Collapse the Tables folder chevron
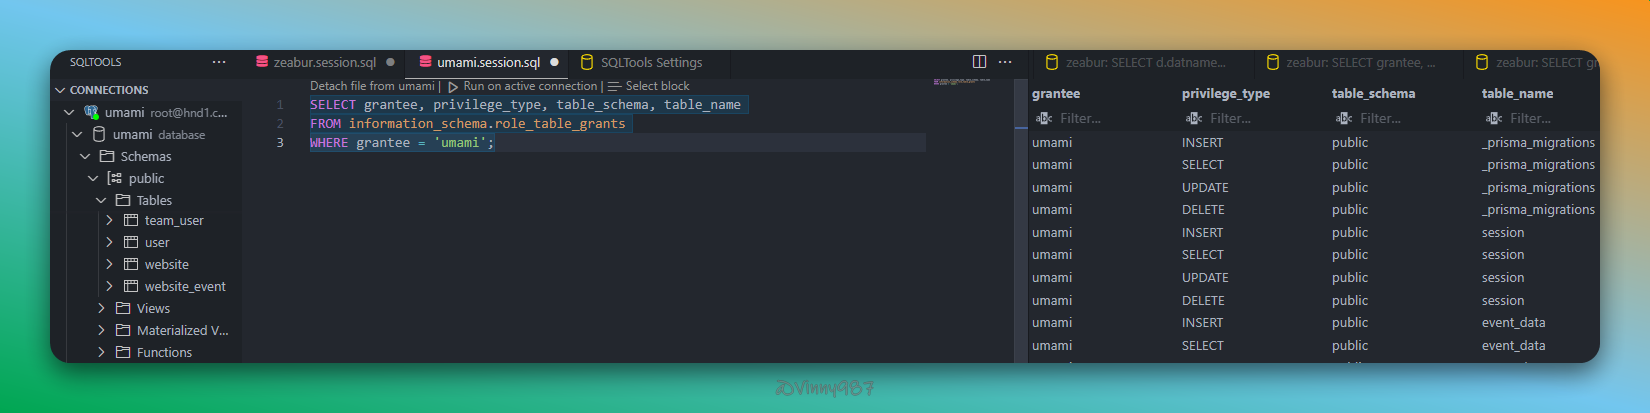This screenshot has height=413, width=1650. pos(101,200)
